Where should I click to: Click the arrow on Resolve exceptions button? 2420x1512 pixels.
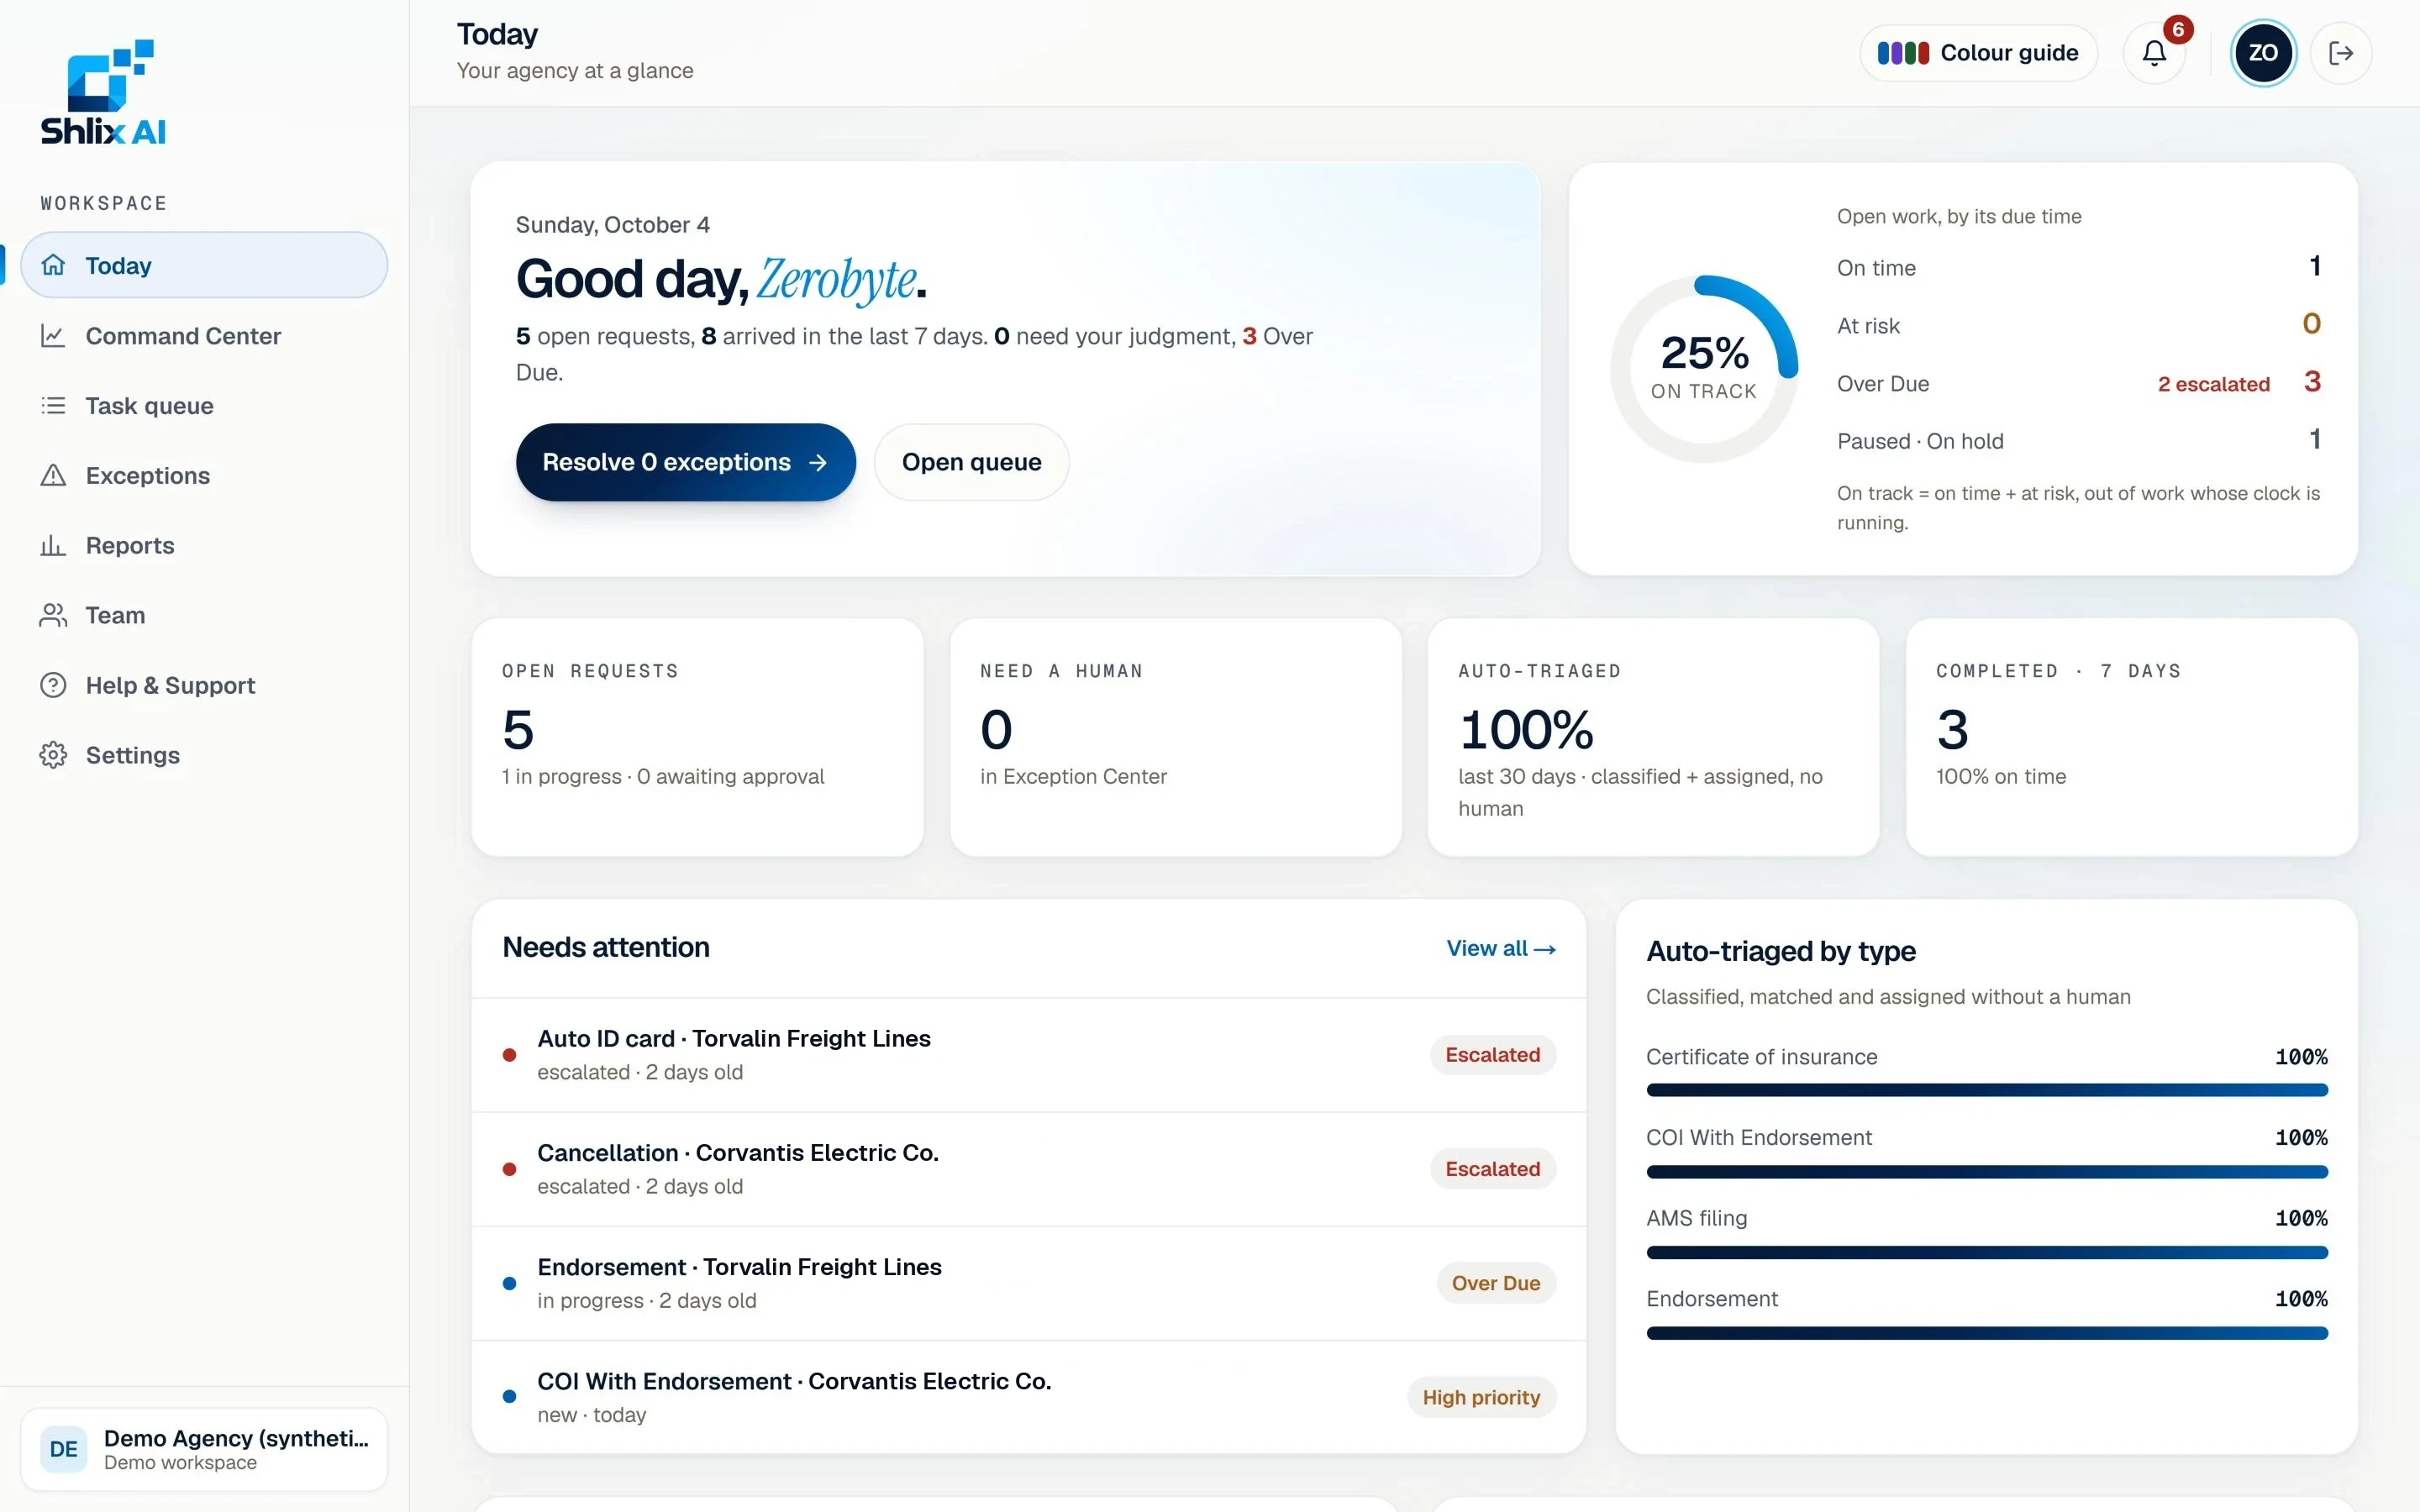(x=818, y=462)
